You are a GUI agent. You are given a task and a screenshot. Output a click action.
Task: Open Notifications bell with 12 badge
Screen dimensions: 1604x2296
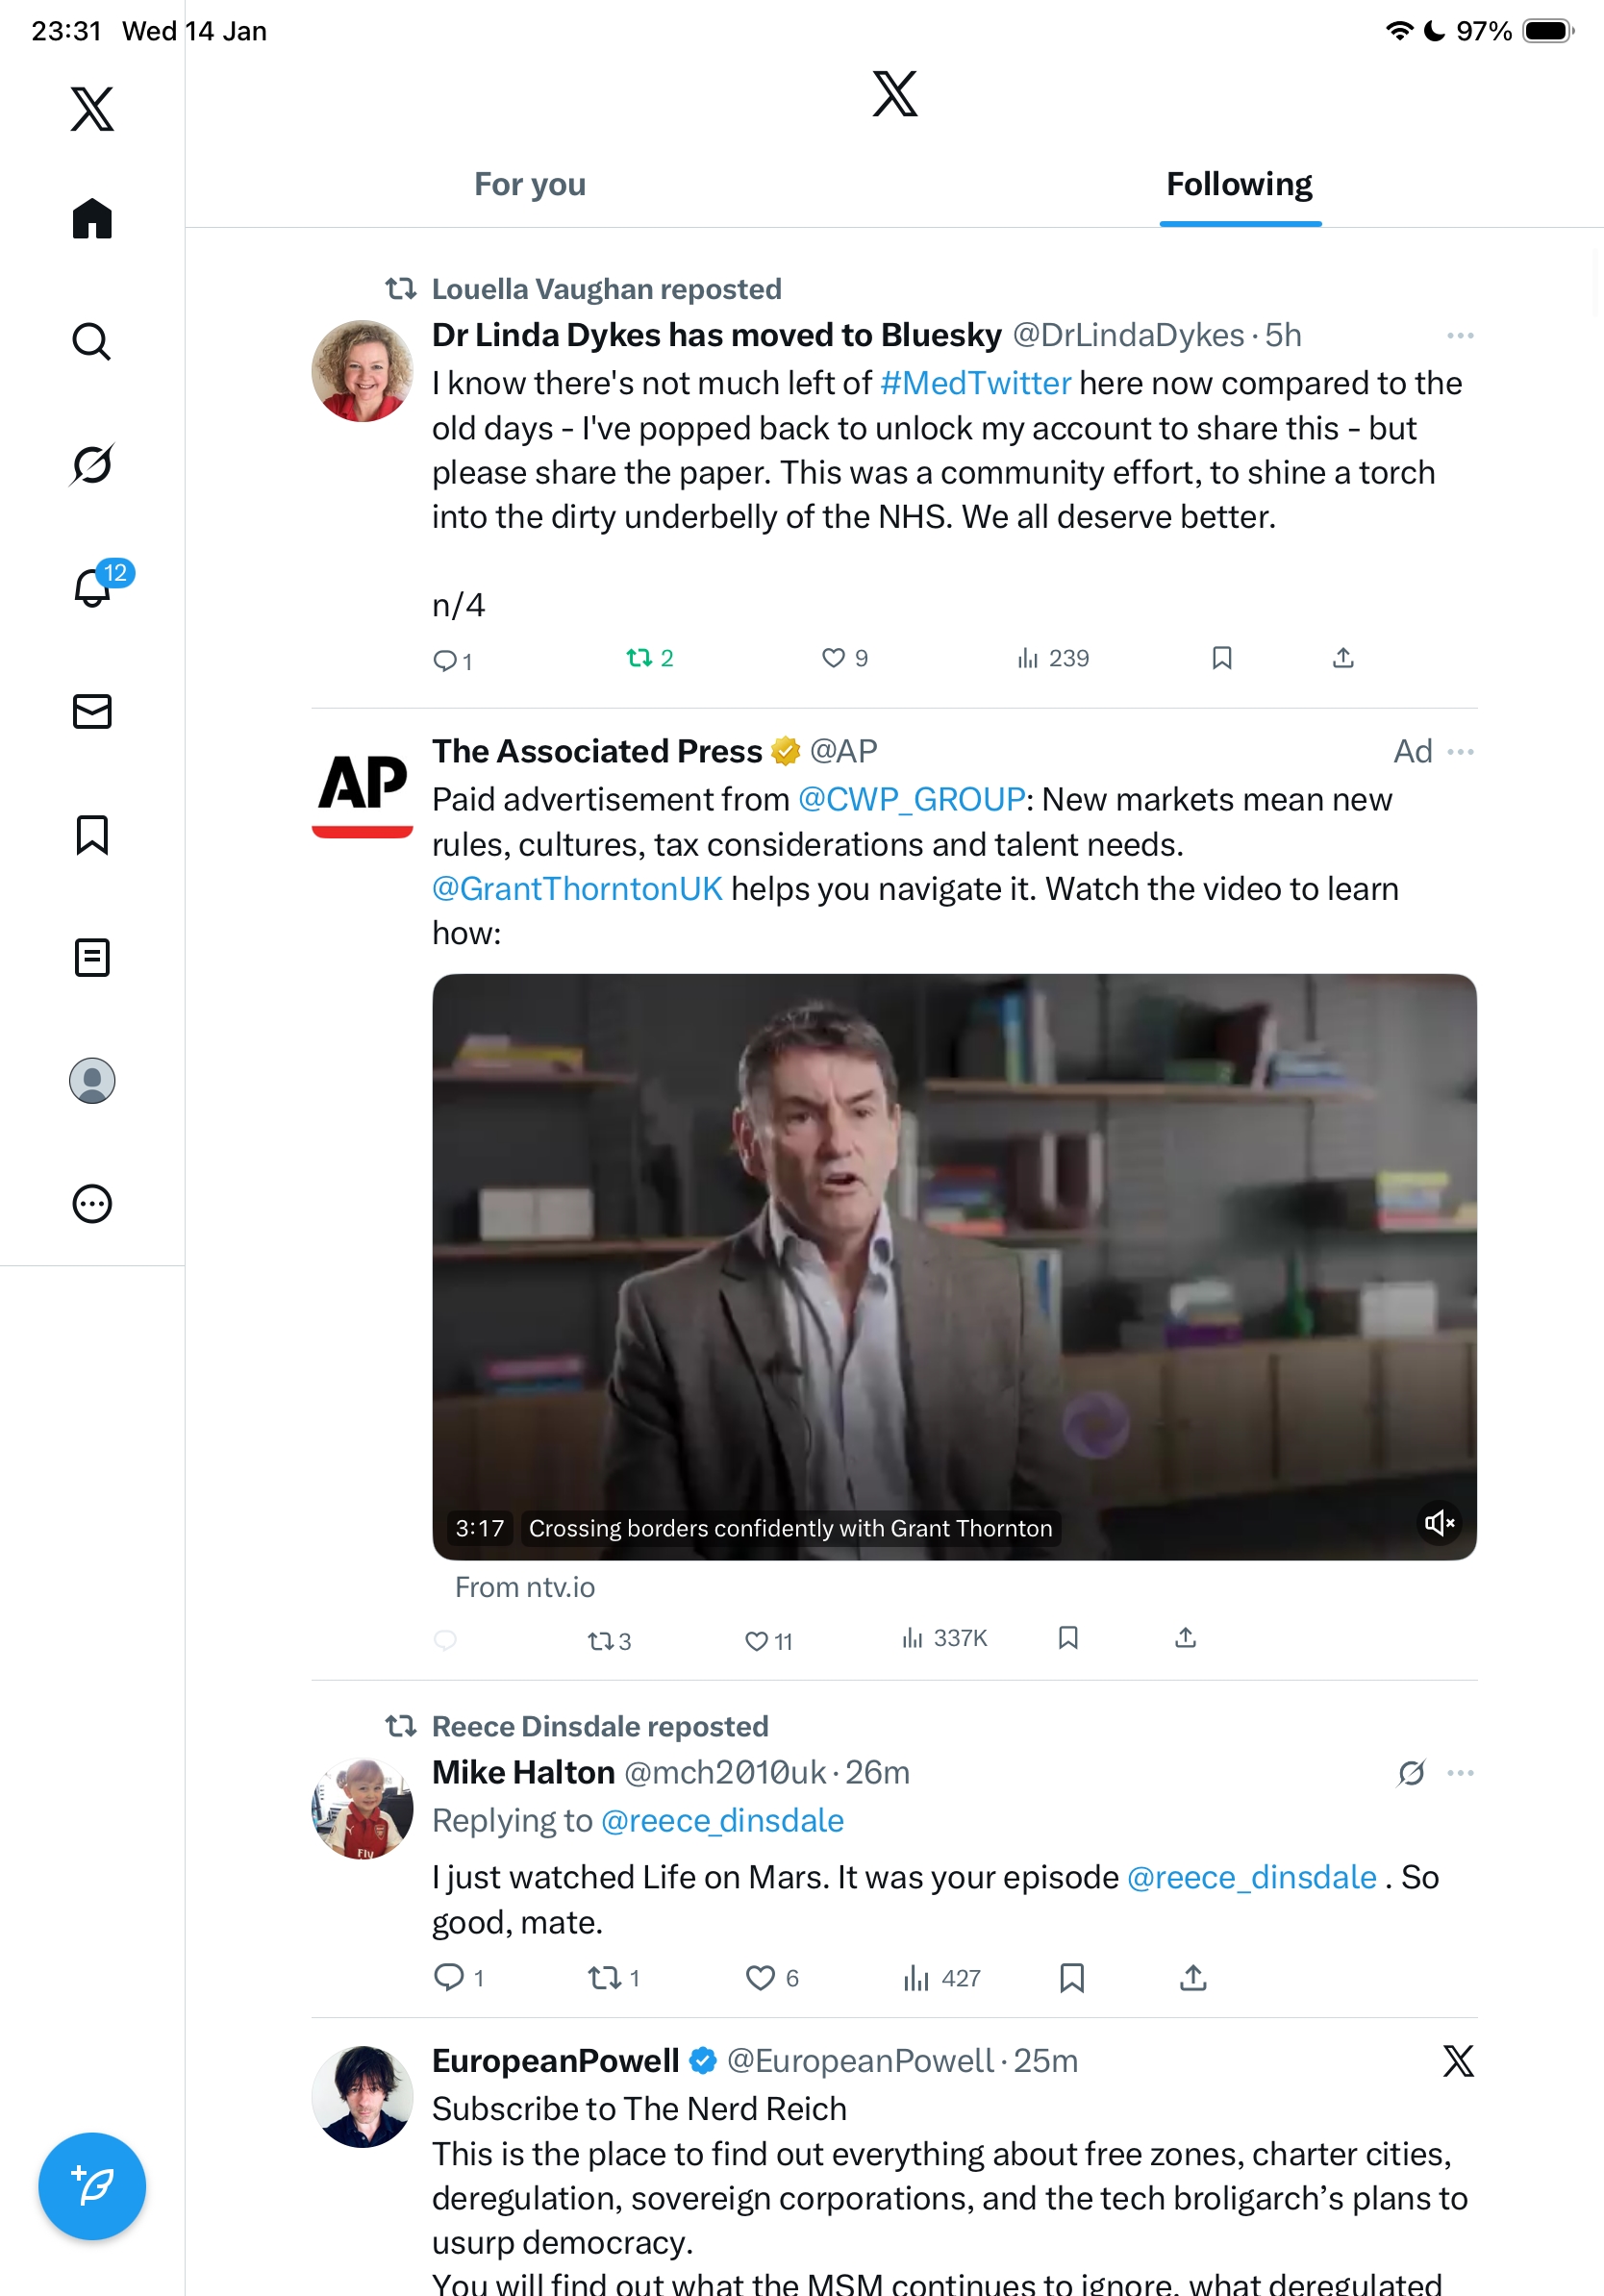[x=93, y=587]
